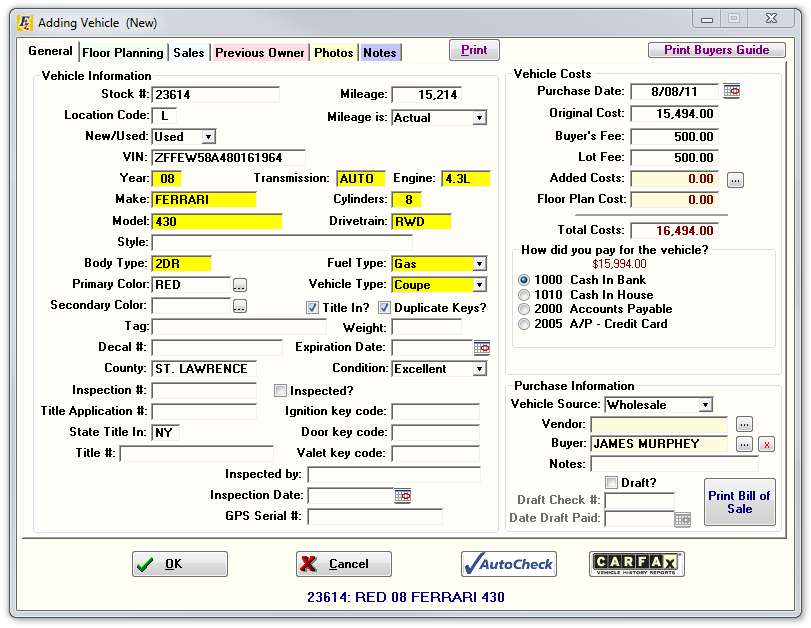Screen dimensions: 811x628
Task: Switch to the Notes tab
Action: 380,53
